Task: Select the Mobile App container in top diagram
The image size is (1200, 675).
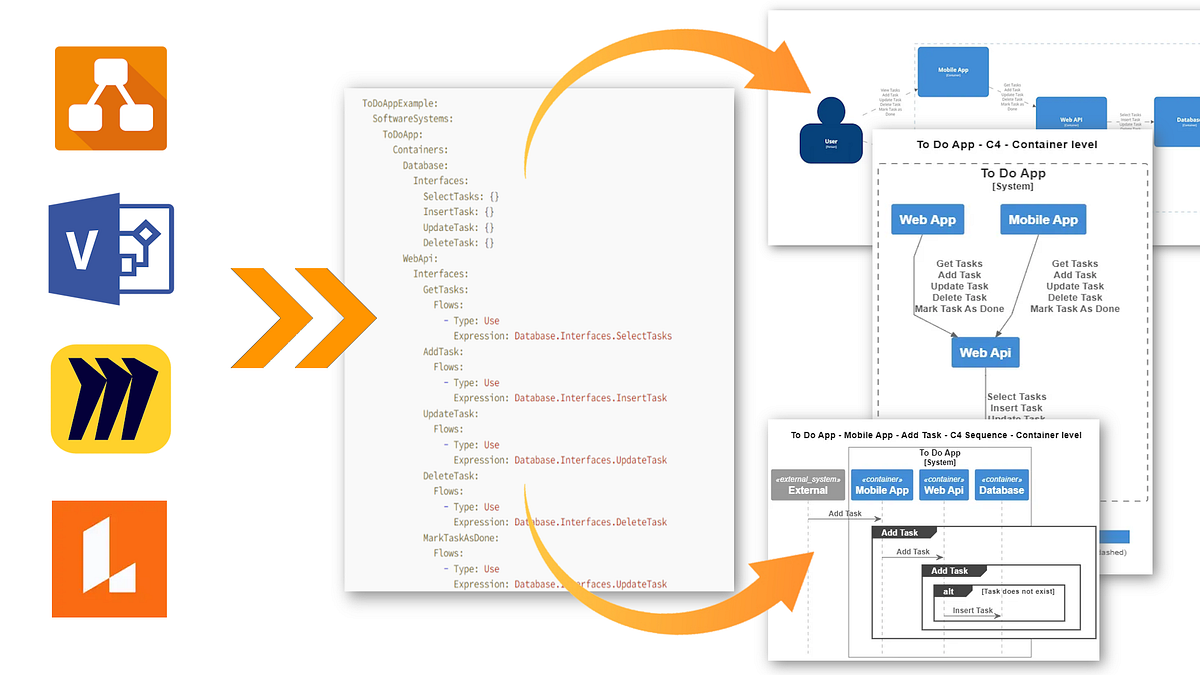Action: tap(952, 71)
